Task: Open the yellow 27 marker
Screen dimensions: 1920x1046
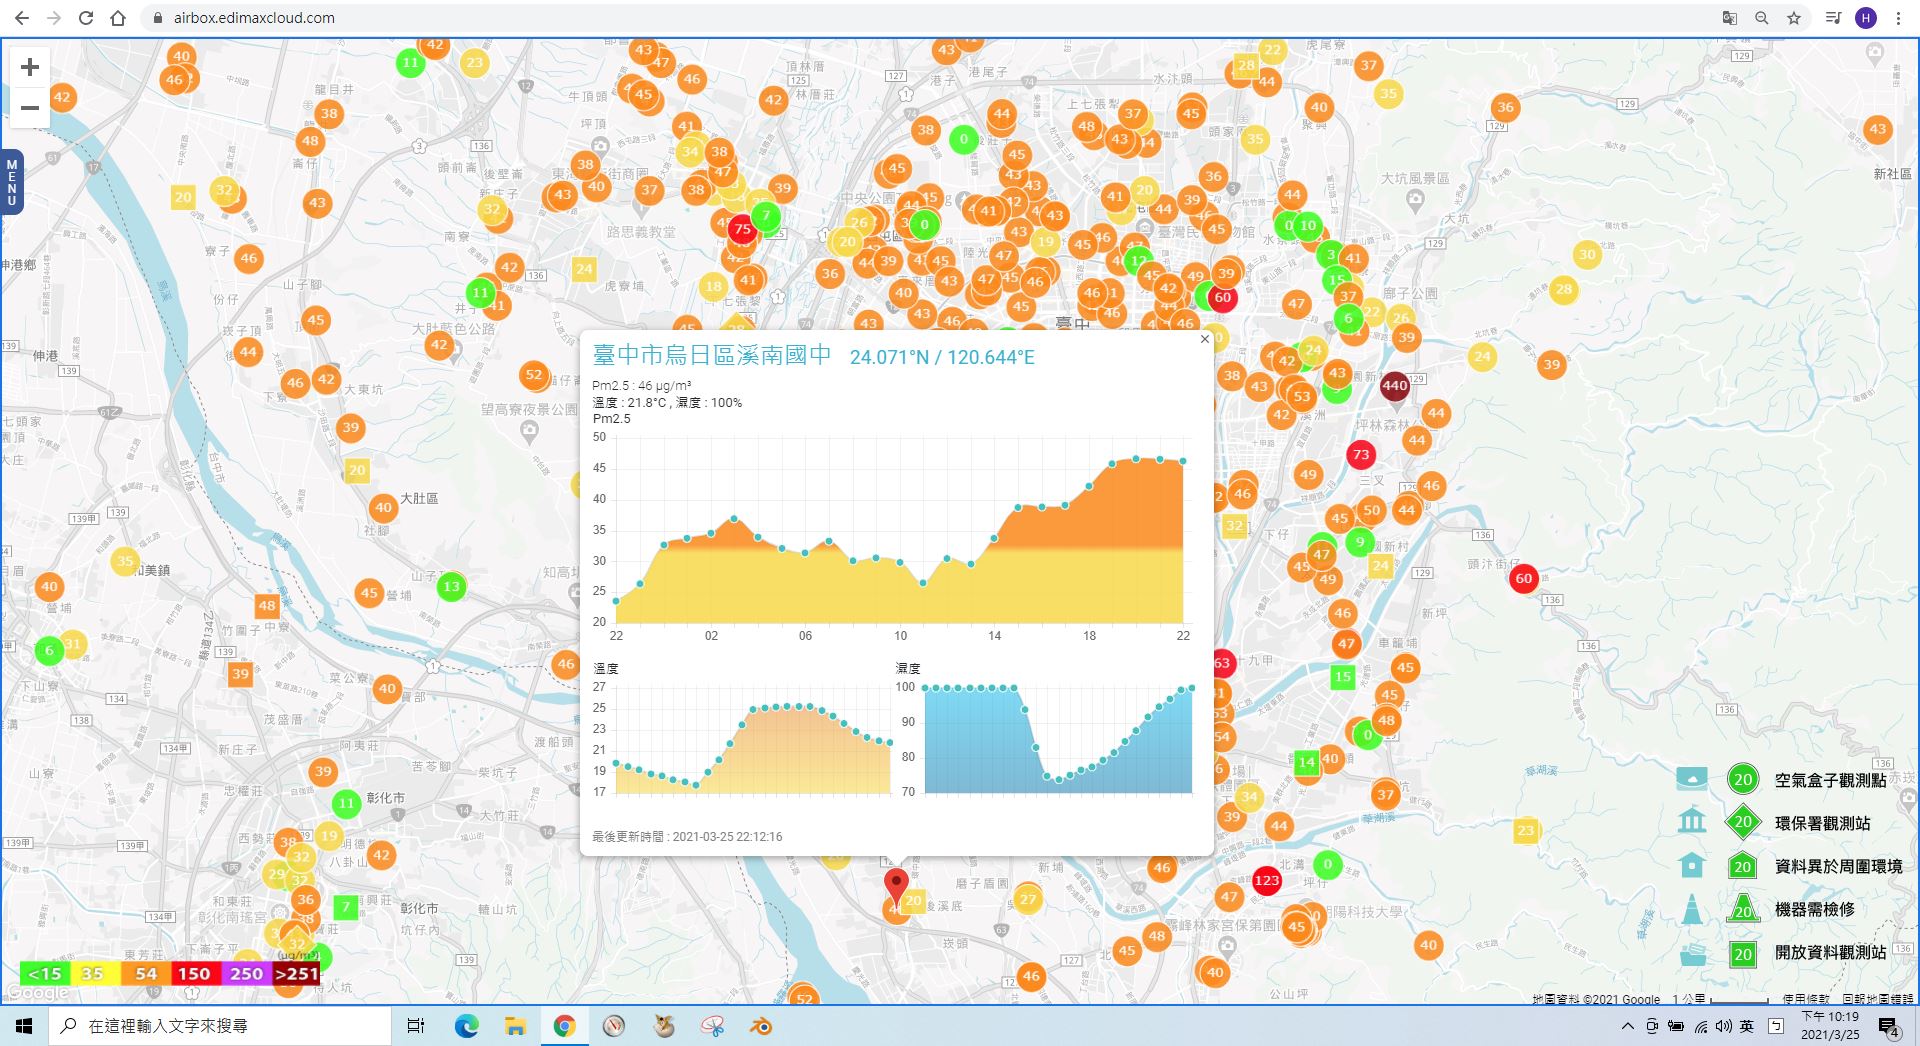Action: (x=1028, y=899)
